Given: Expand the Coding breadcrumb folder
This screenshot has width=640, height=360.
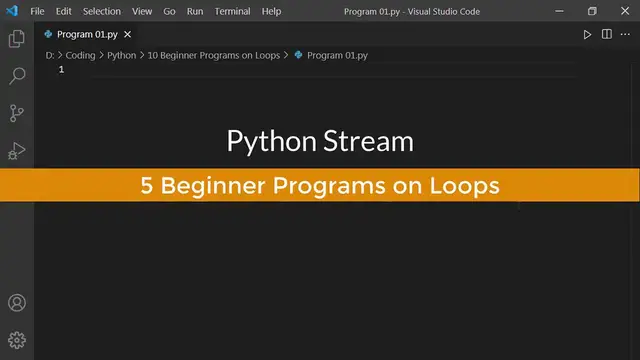Looking at the screenshot, I should click(80, 56).
